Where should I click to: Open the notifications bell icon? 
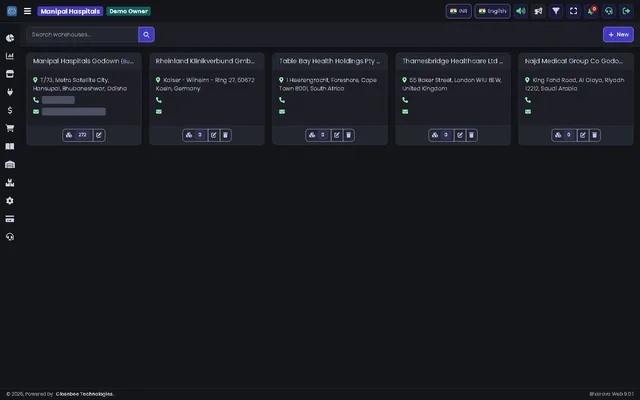coord(591,11)
